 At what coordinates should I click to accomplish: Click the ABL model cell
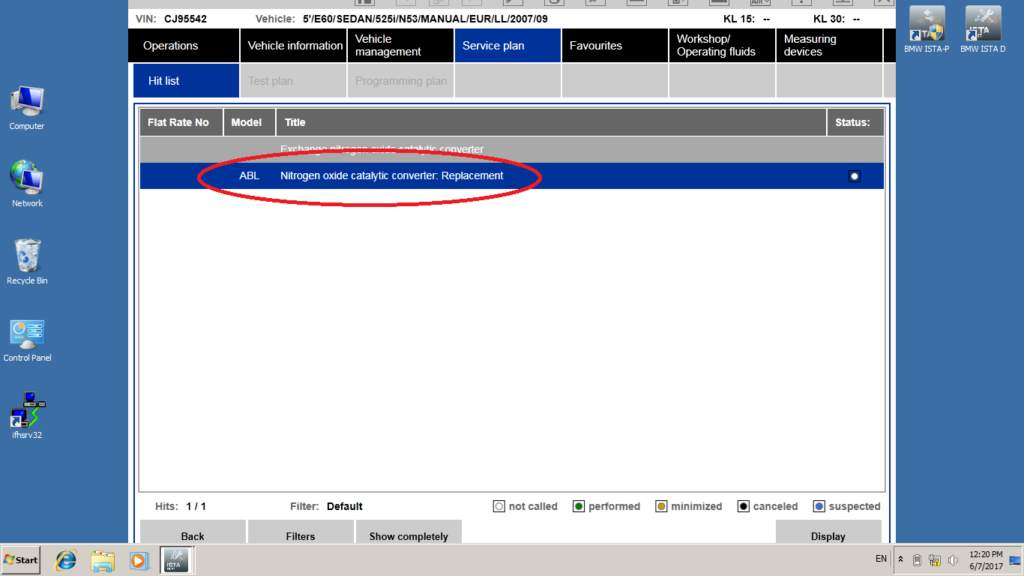pyautogui.click(x=249, y=176)
